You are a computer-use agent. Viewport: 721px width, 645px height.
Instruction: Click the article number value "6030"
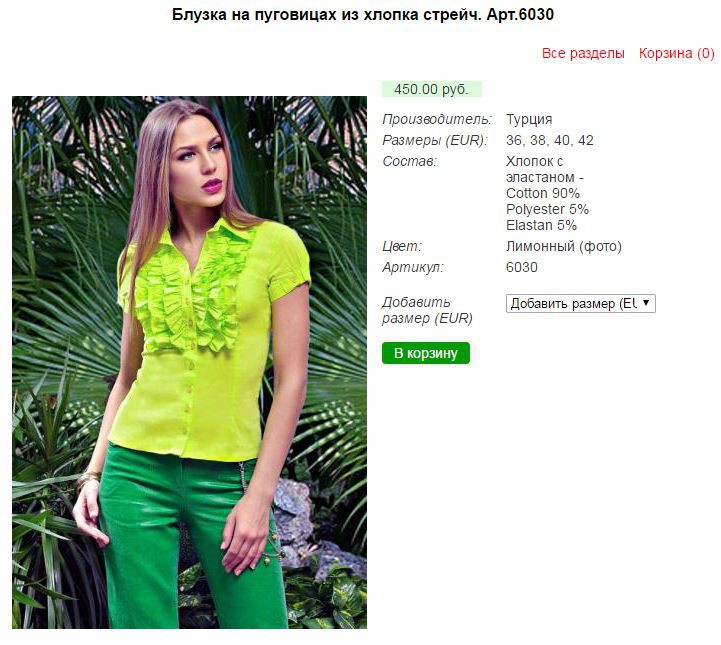coord(521,268)
